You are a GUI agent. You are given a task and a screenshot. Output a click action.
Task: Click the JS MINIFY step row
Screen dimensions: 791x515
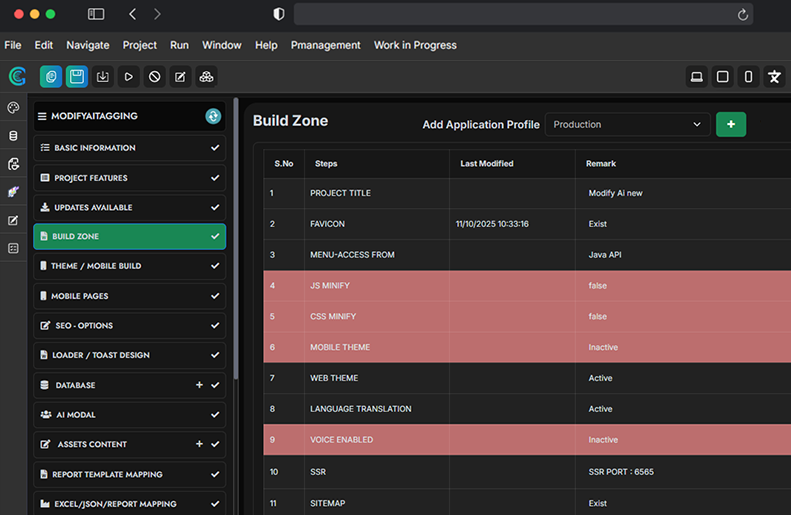527,285
